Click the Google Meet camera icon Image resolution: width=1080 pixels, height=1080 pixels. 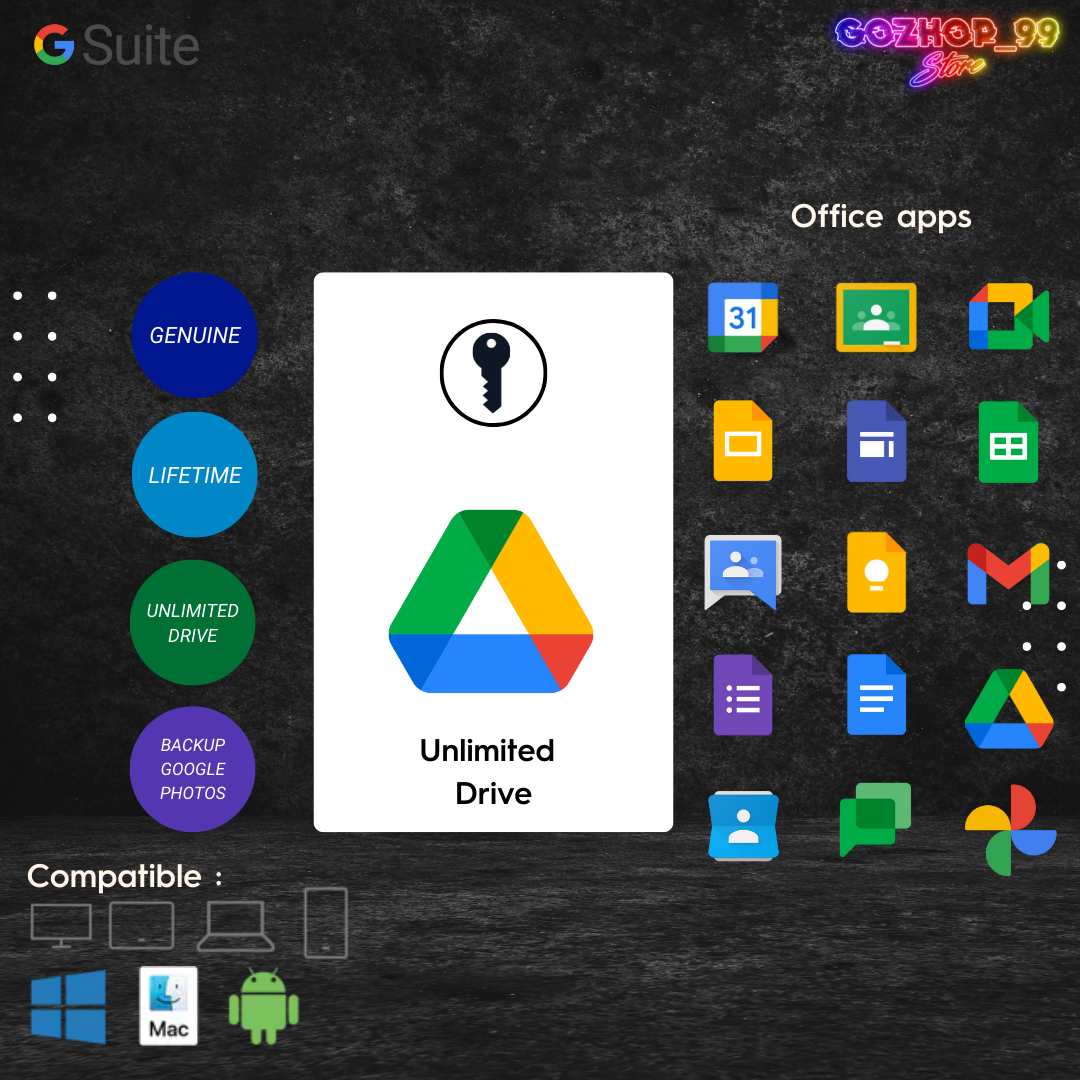pos(1008,316)
